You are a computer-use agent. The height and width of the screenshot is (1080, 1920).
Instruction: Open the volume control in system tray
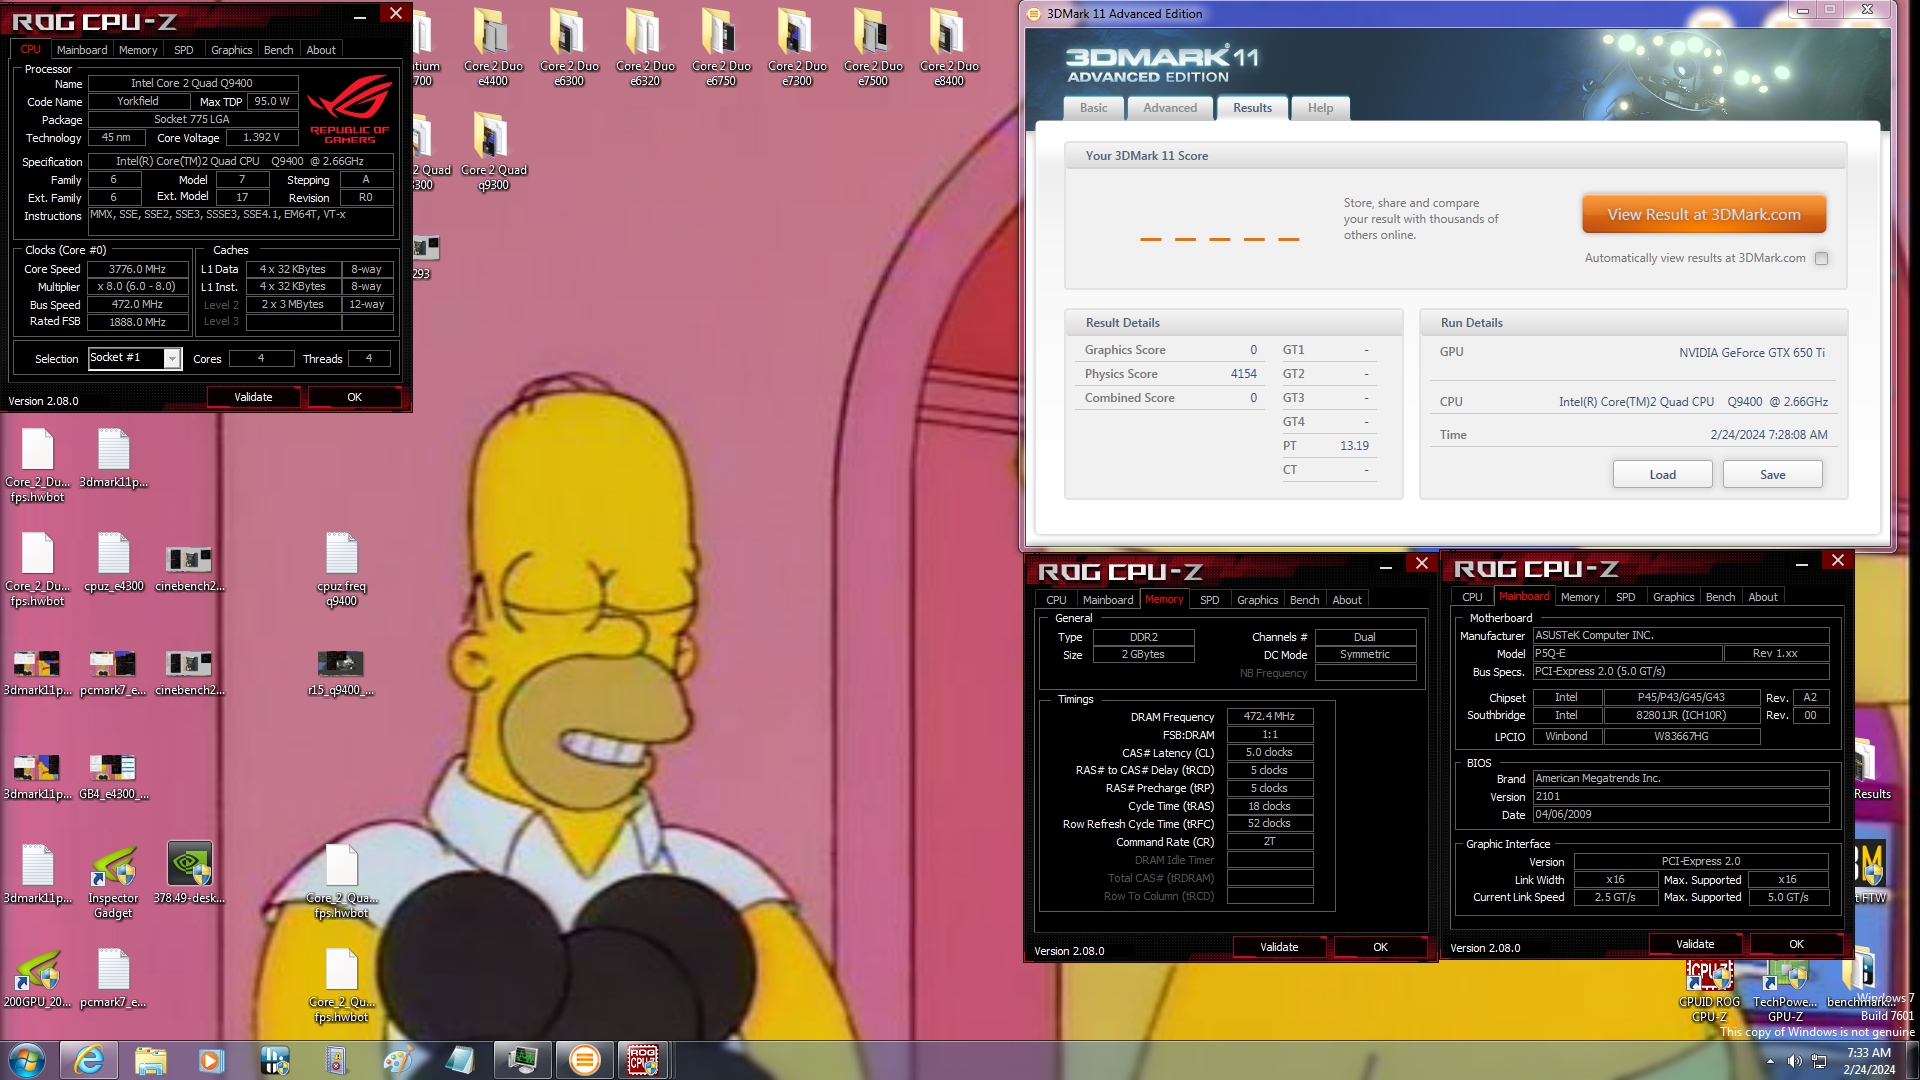(x=1794, y=1061)
